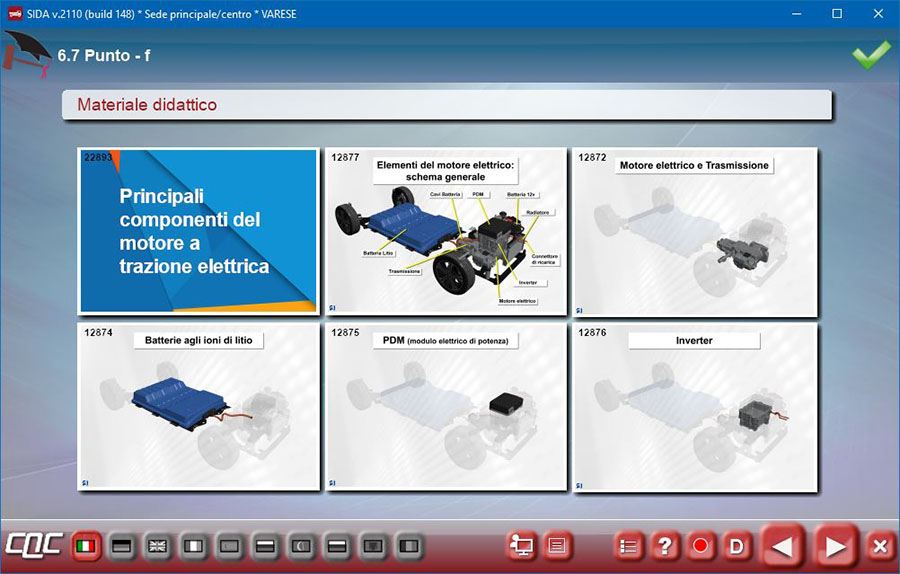The image size is (900, 574).
Task: Select the German flag language button
Action: point(122,546)
